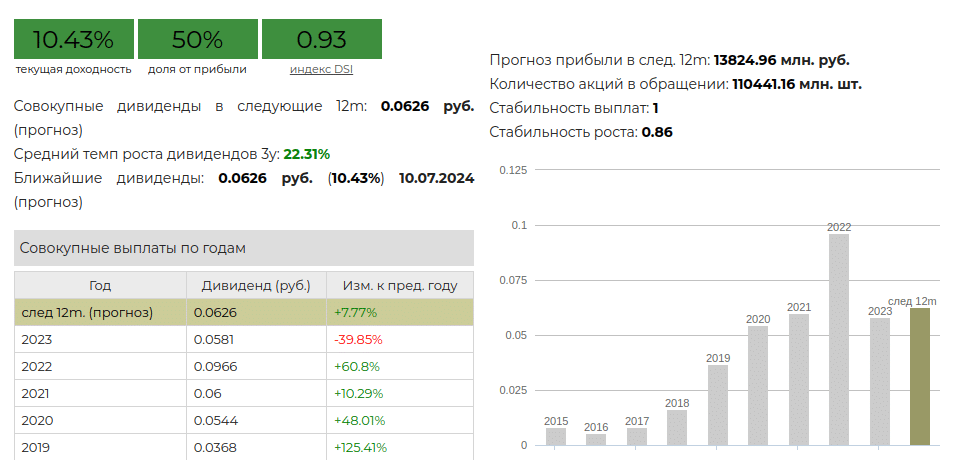
Task: Select the 2023 bar in the chart
Action: 880,382
